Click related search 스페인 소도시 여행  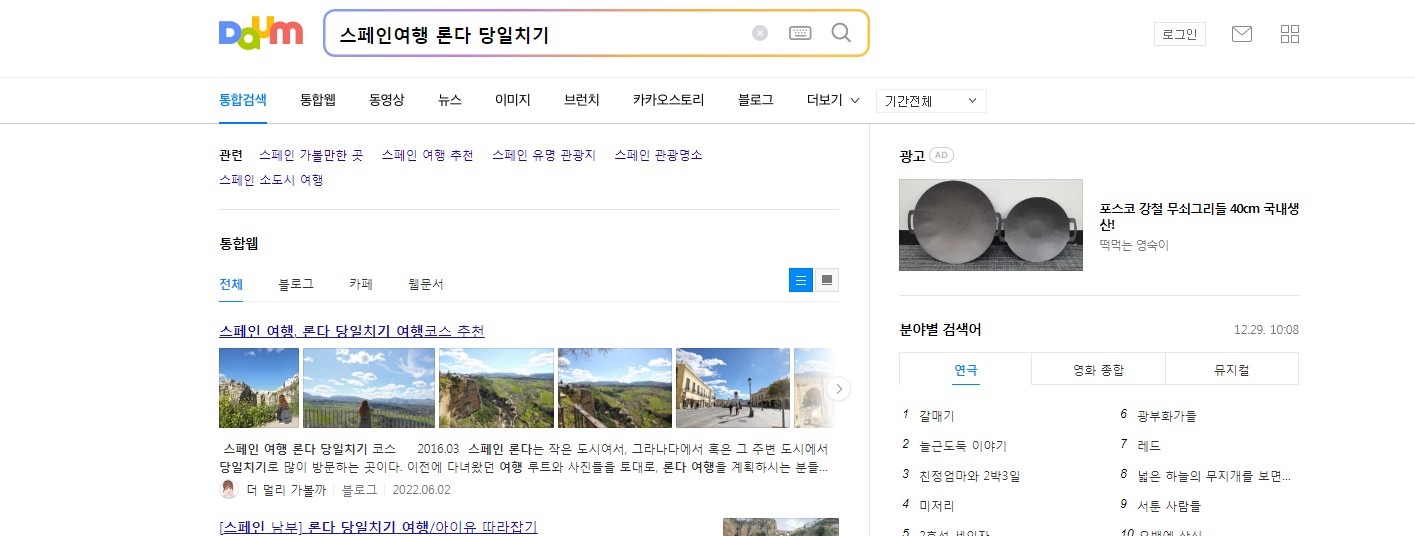[x=271, y=180]
